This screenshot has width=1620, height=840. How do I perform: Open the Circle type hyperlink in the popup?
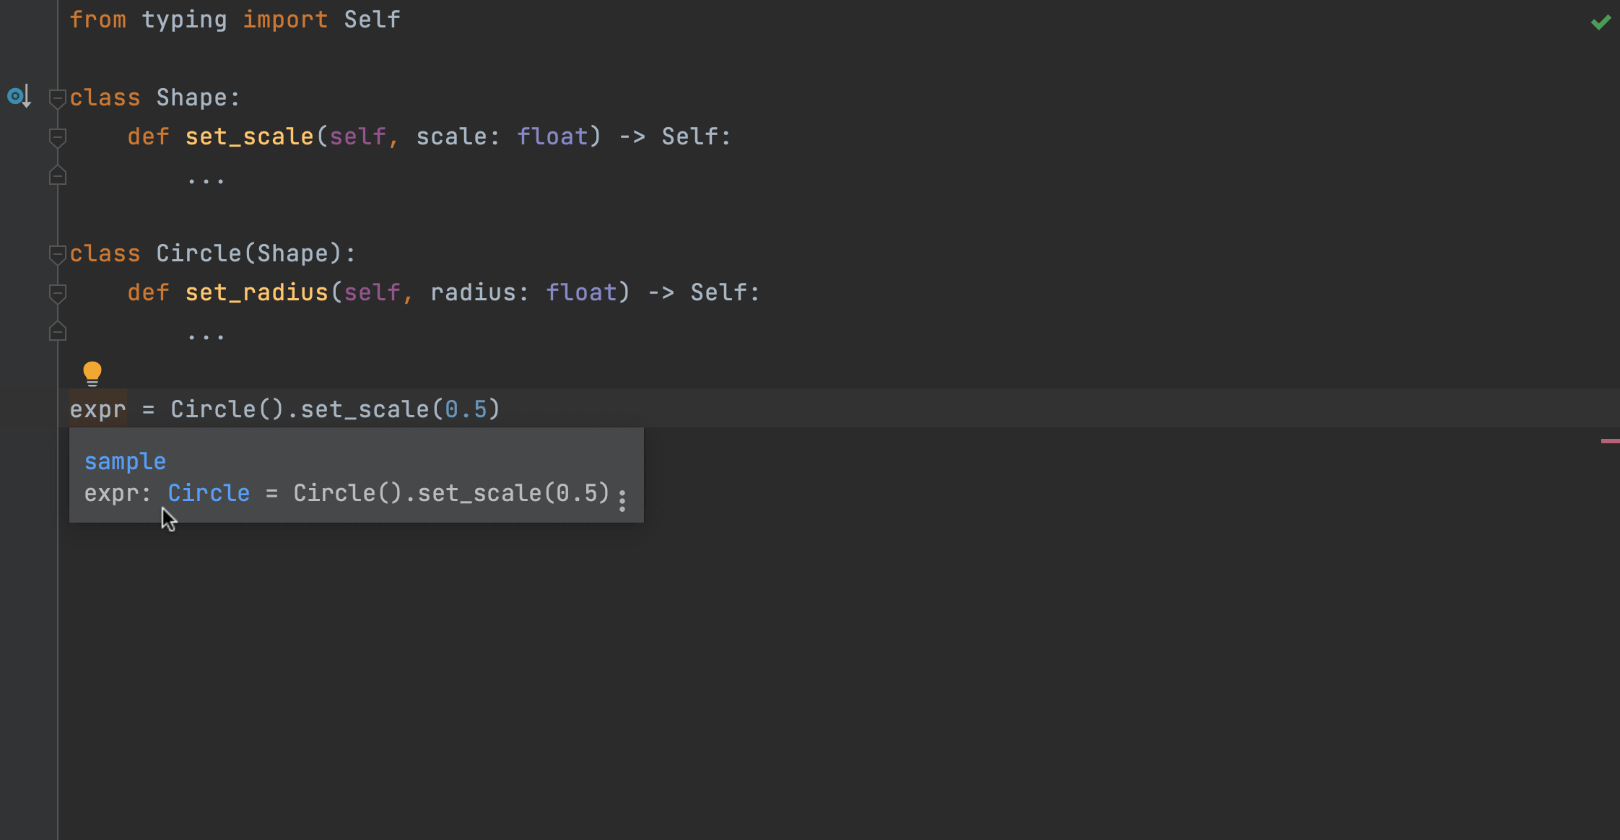(208, 492)
